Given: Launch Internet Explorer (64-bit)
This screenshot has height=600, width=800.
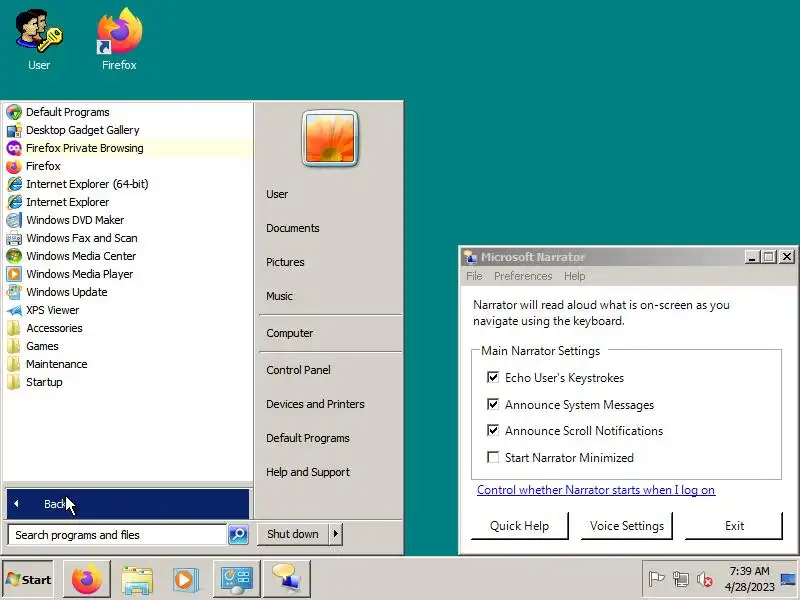Looking at the screenshot, I should tap(128, 184).
